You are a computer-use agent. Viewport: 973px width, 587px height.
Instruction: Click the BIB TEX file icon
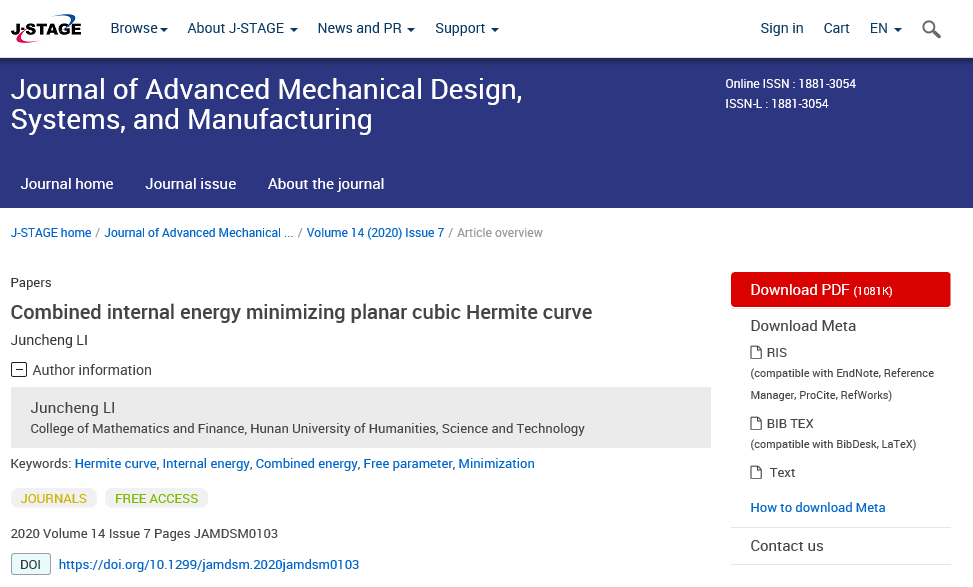click(756, 423)
